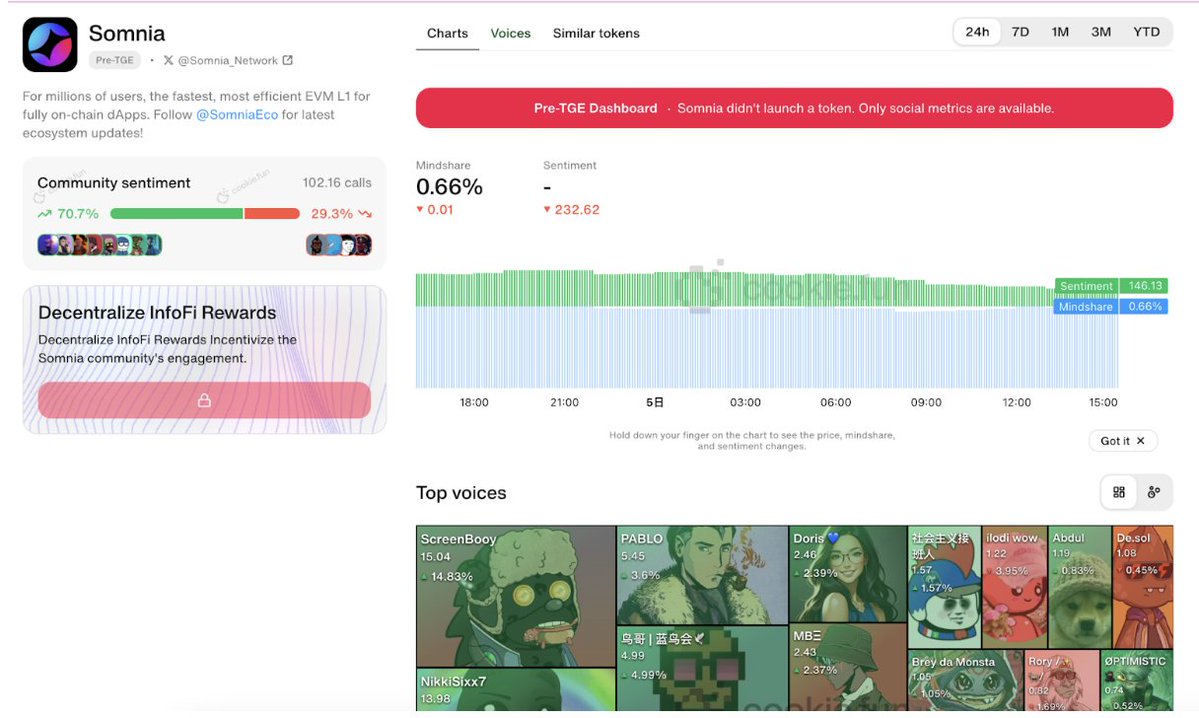Select the 24h time range
1199x718 pixels.
tap(977, 32)
